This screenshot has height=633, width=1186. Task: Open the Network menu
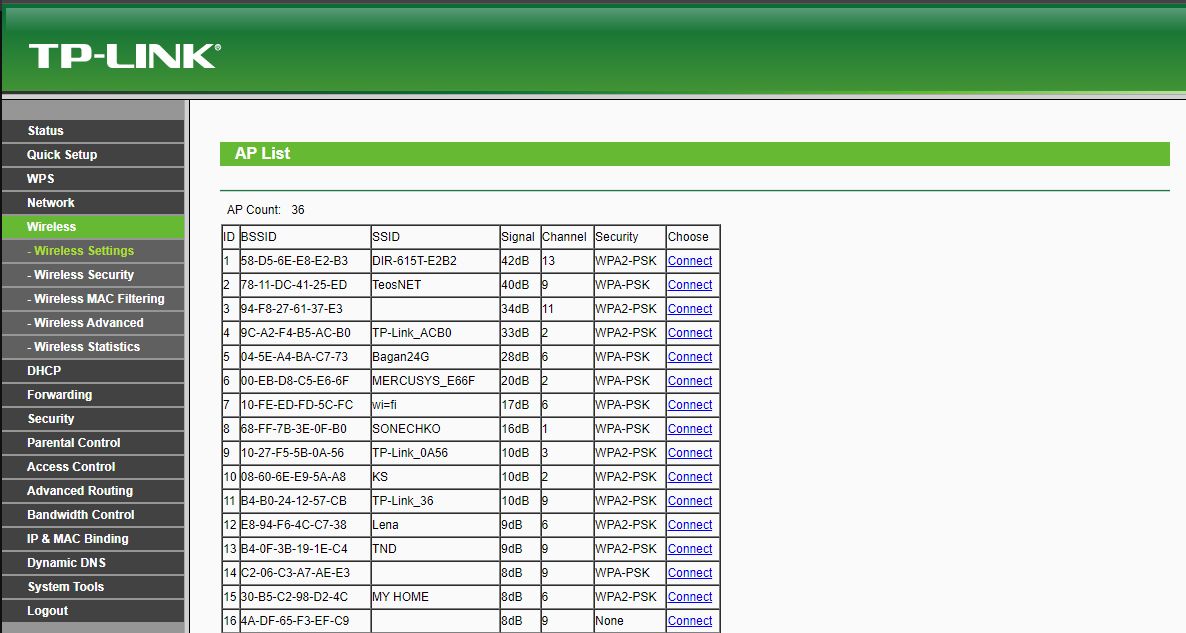click(x=92, y=203)
